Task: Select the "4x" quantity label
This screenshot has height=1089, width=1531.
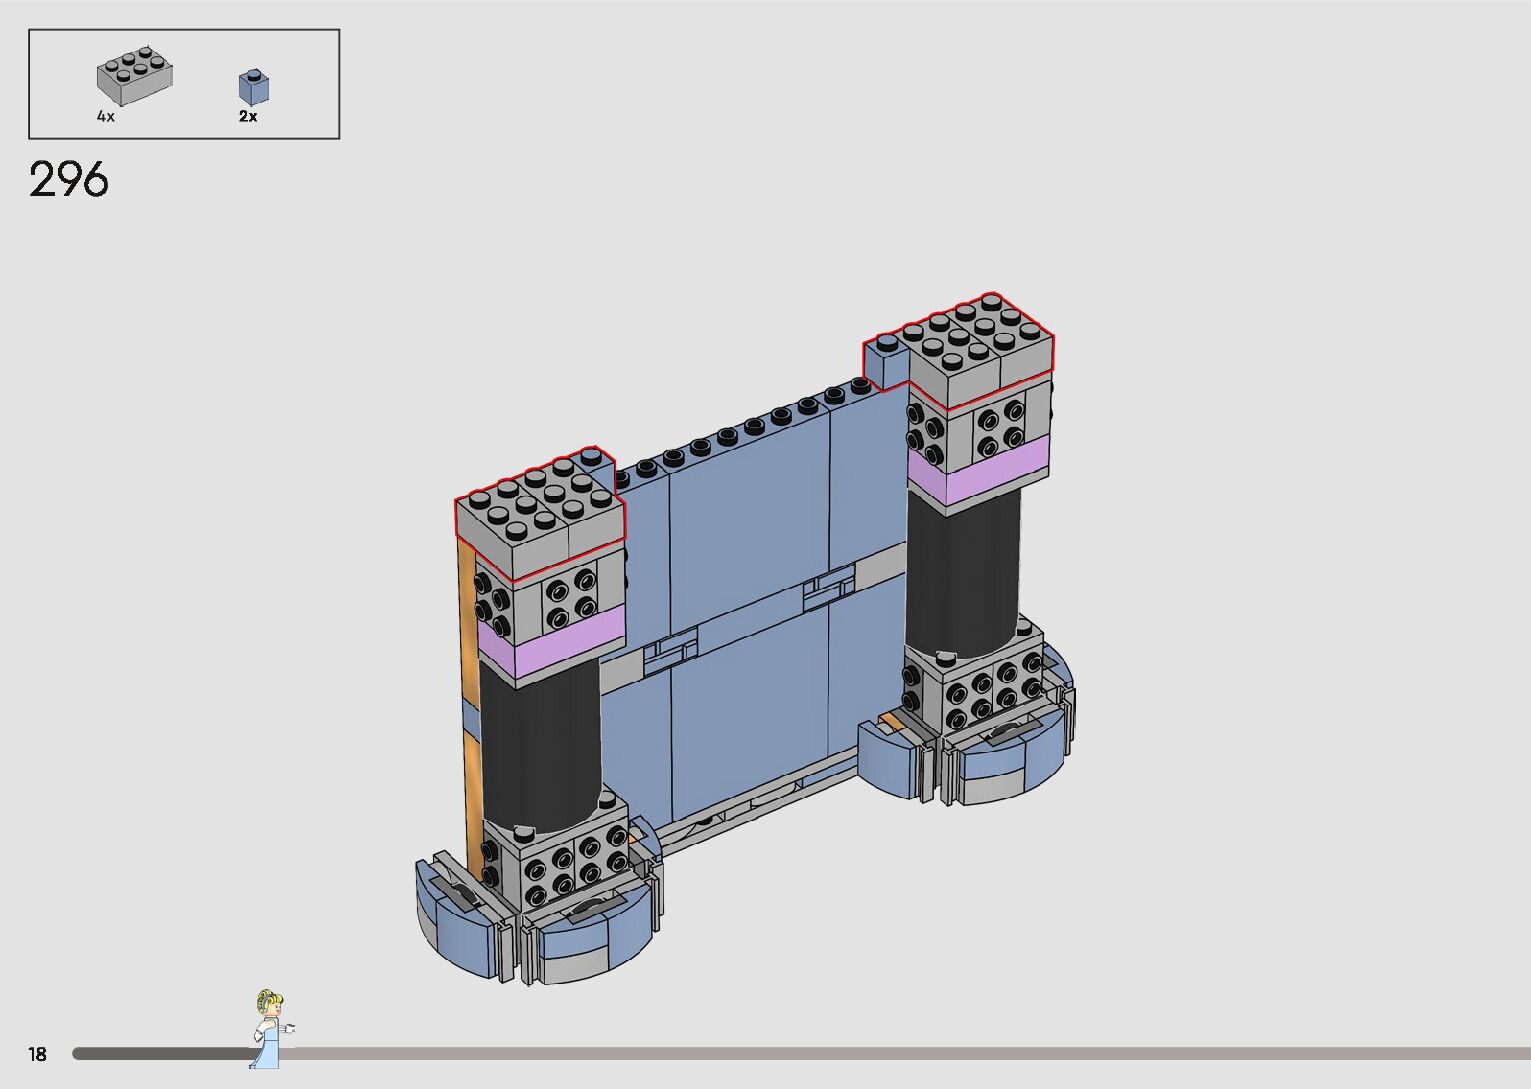Action: coord(106,117)
